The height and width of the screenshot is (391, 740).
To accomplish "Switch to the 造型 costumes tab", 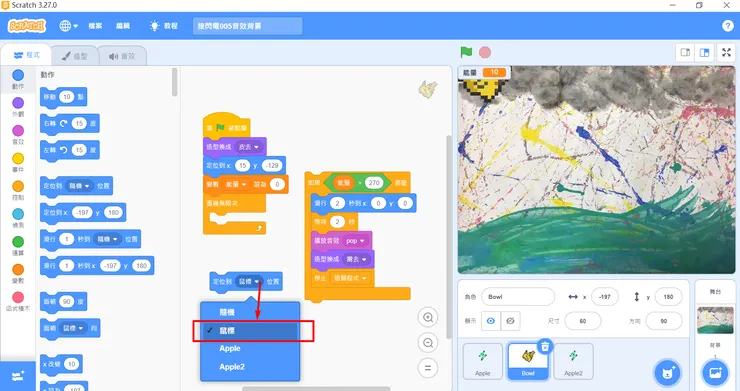I will (75, 56).
